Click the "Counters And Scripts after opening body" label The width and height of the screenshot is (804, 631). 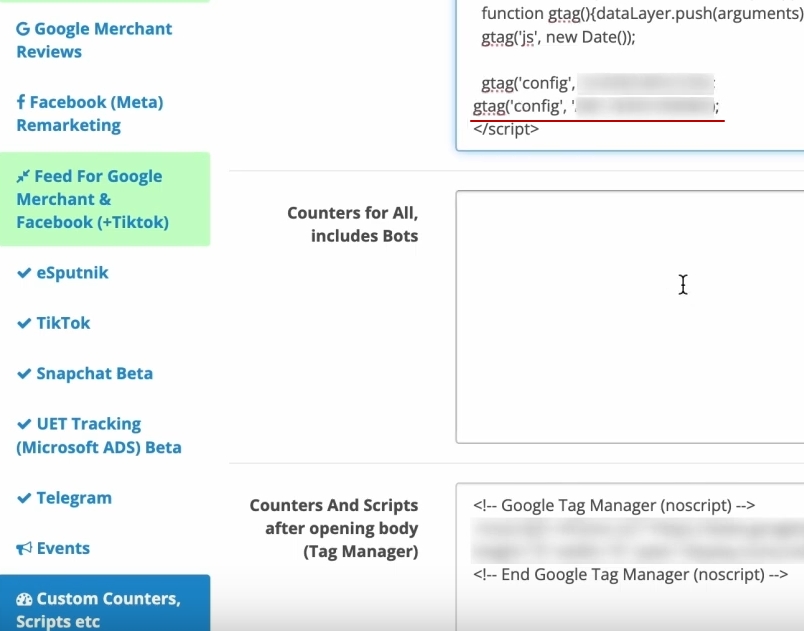(333, 528)
